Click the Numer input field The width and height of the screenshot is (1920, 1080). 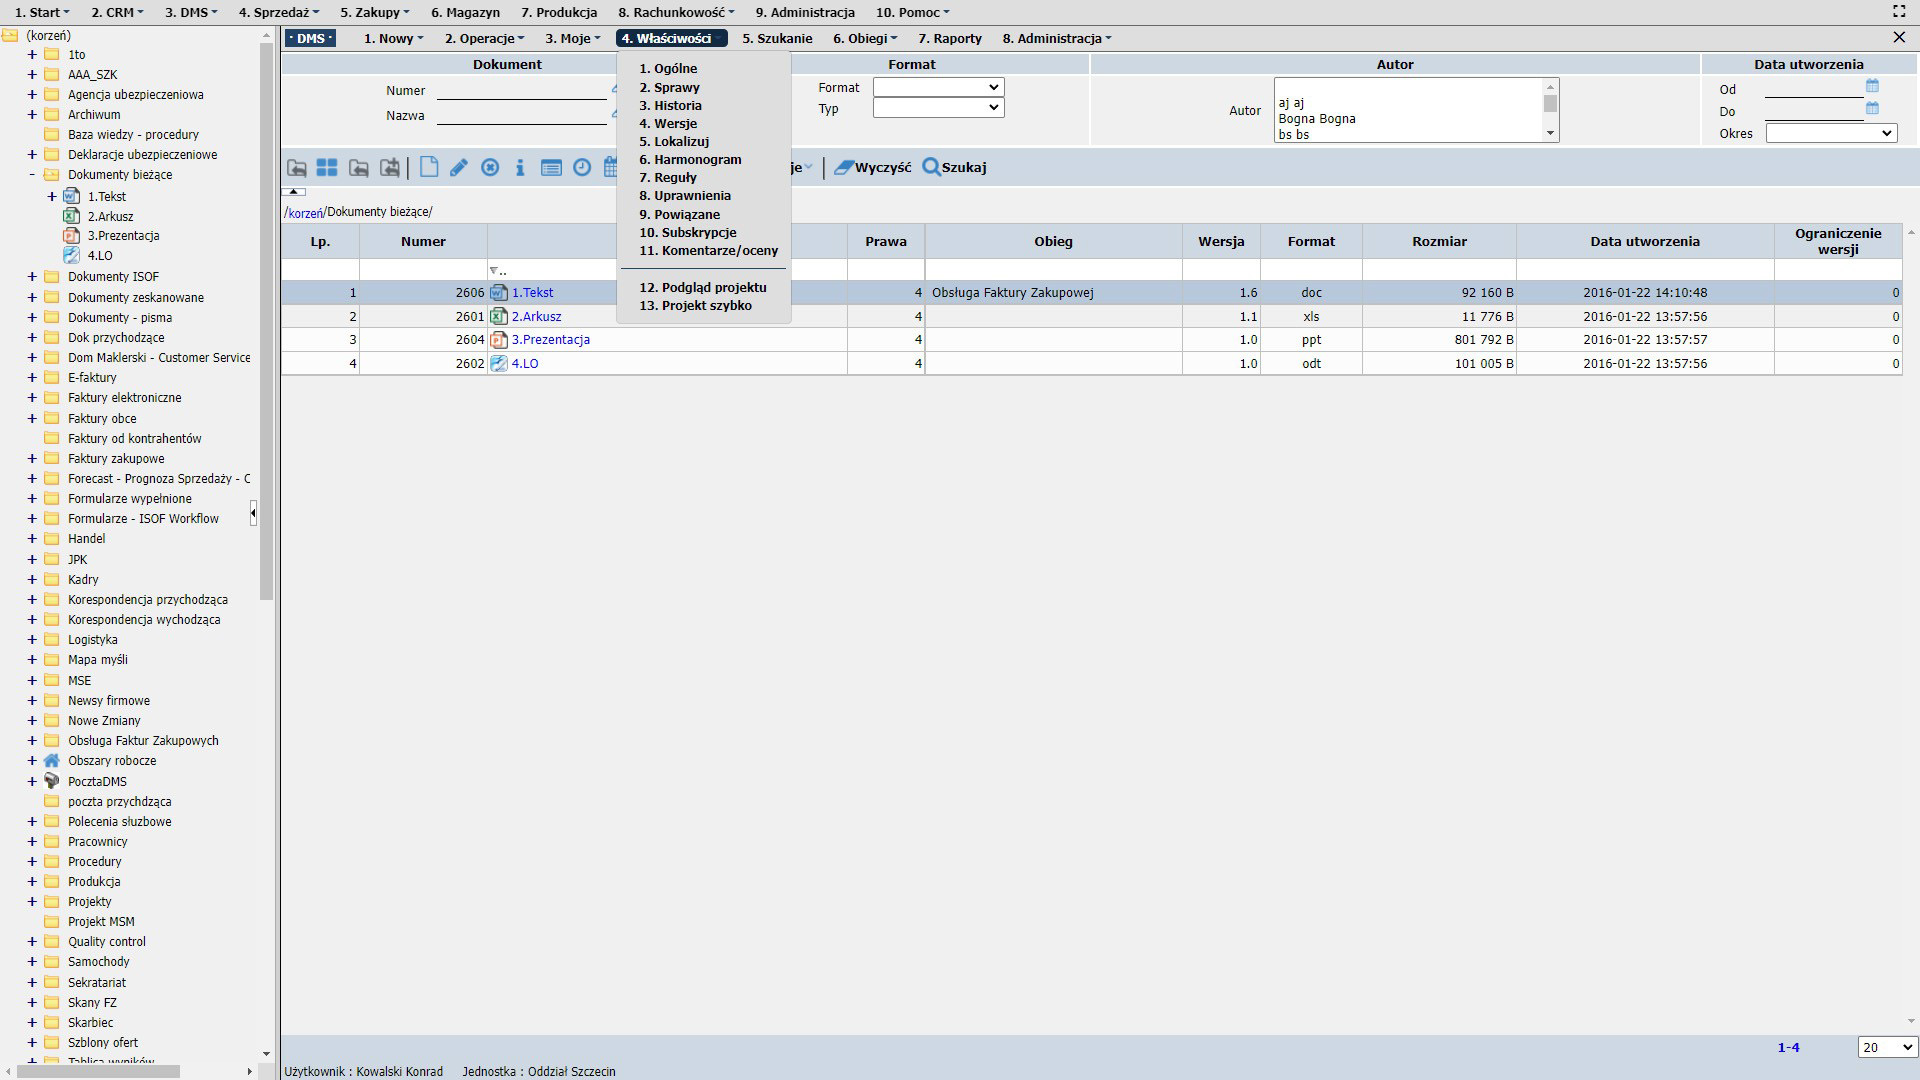pyautogui.click(x=521, y=91)
